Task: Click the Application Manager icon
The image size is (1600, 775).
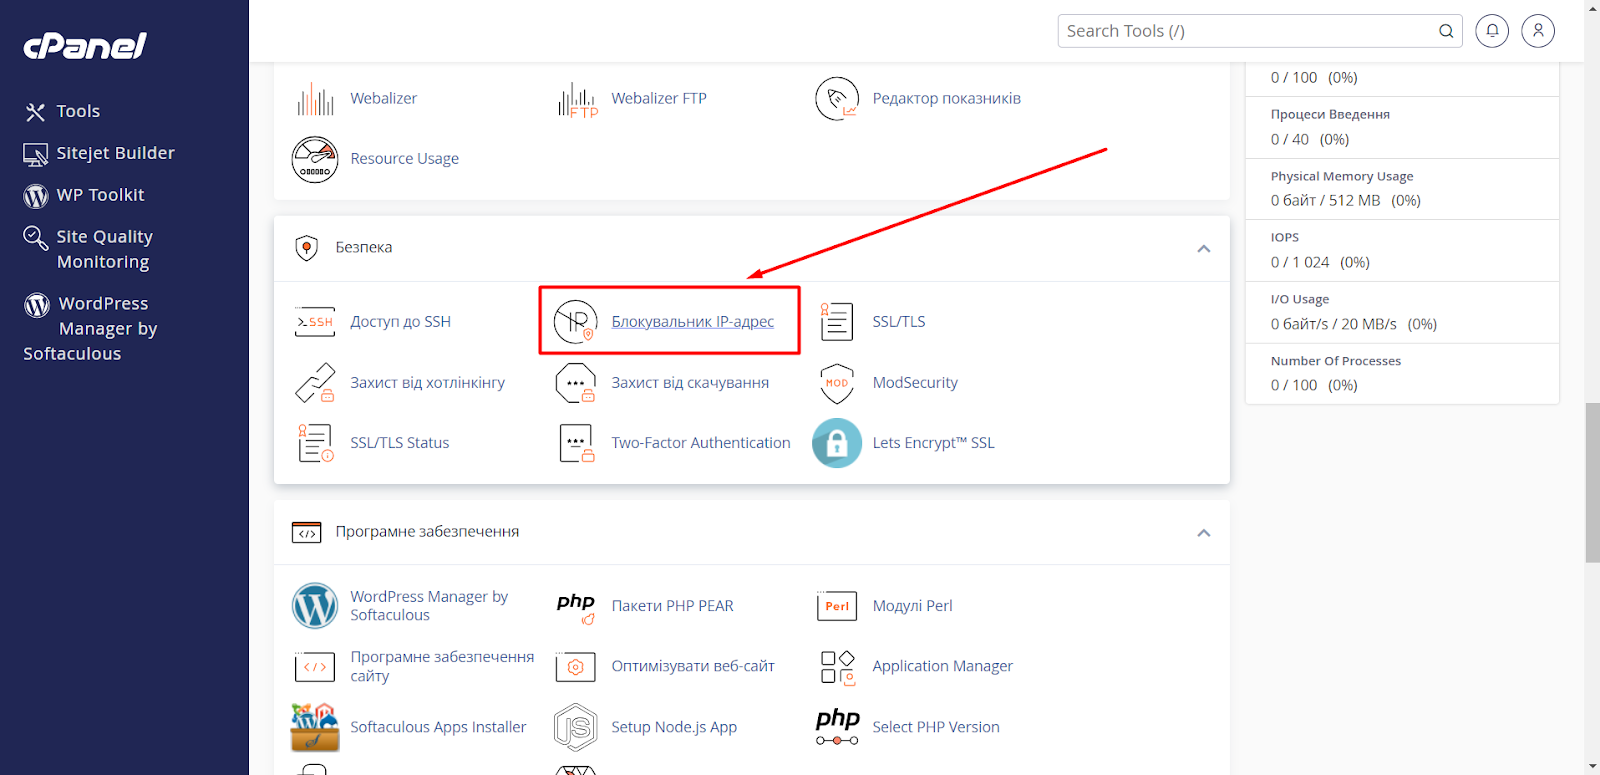Action: [837, 667]
